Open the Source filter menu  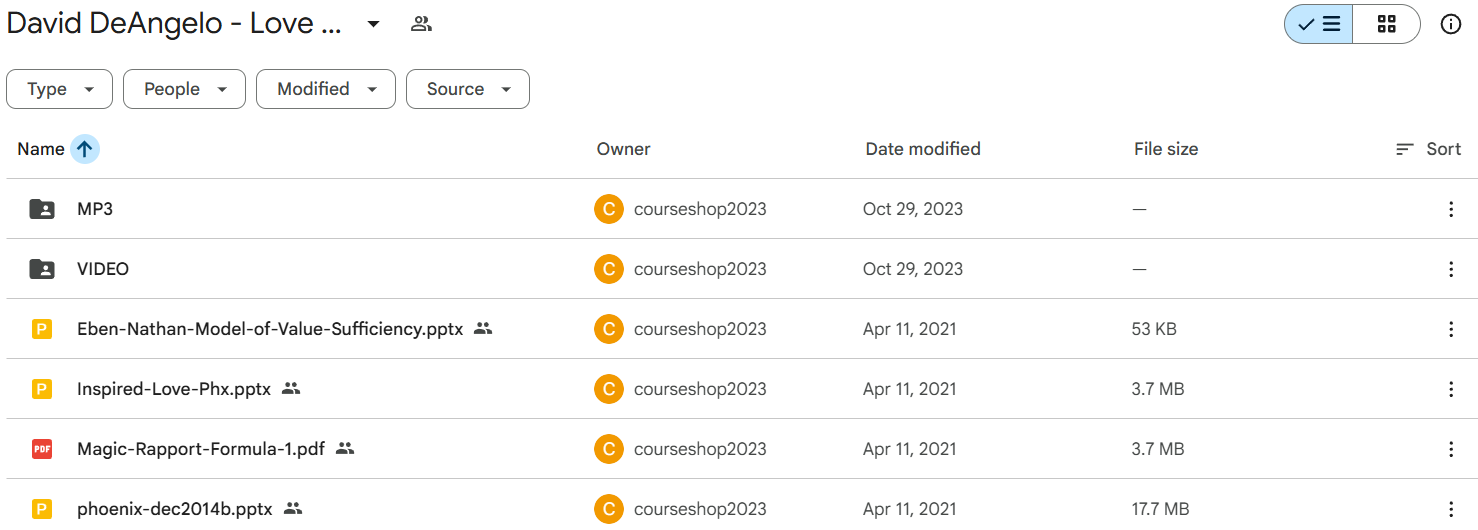pyautogui.click(x=467, y=89)
